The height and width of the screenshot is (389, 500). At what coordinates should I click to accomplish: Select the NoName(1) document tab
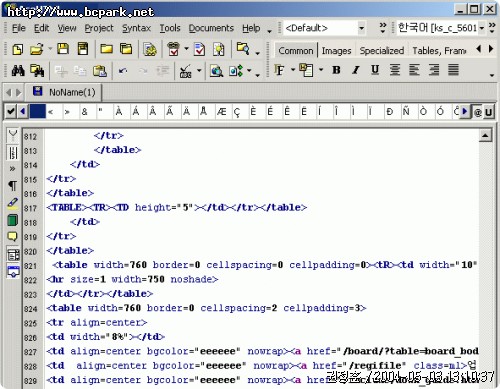64,92
